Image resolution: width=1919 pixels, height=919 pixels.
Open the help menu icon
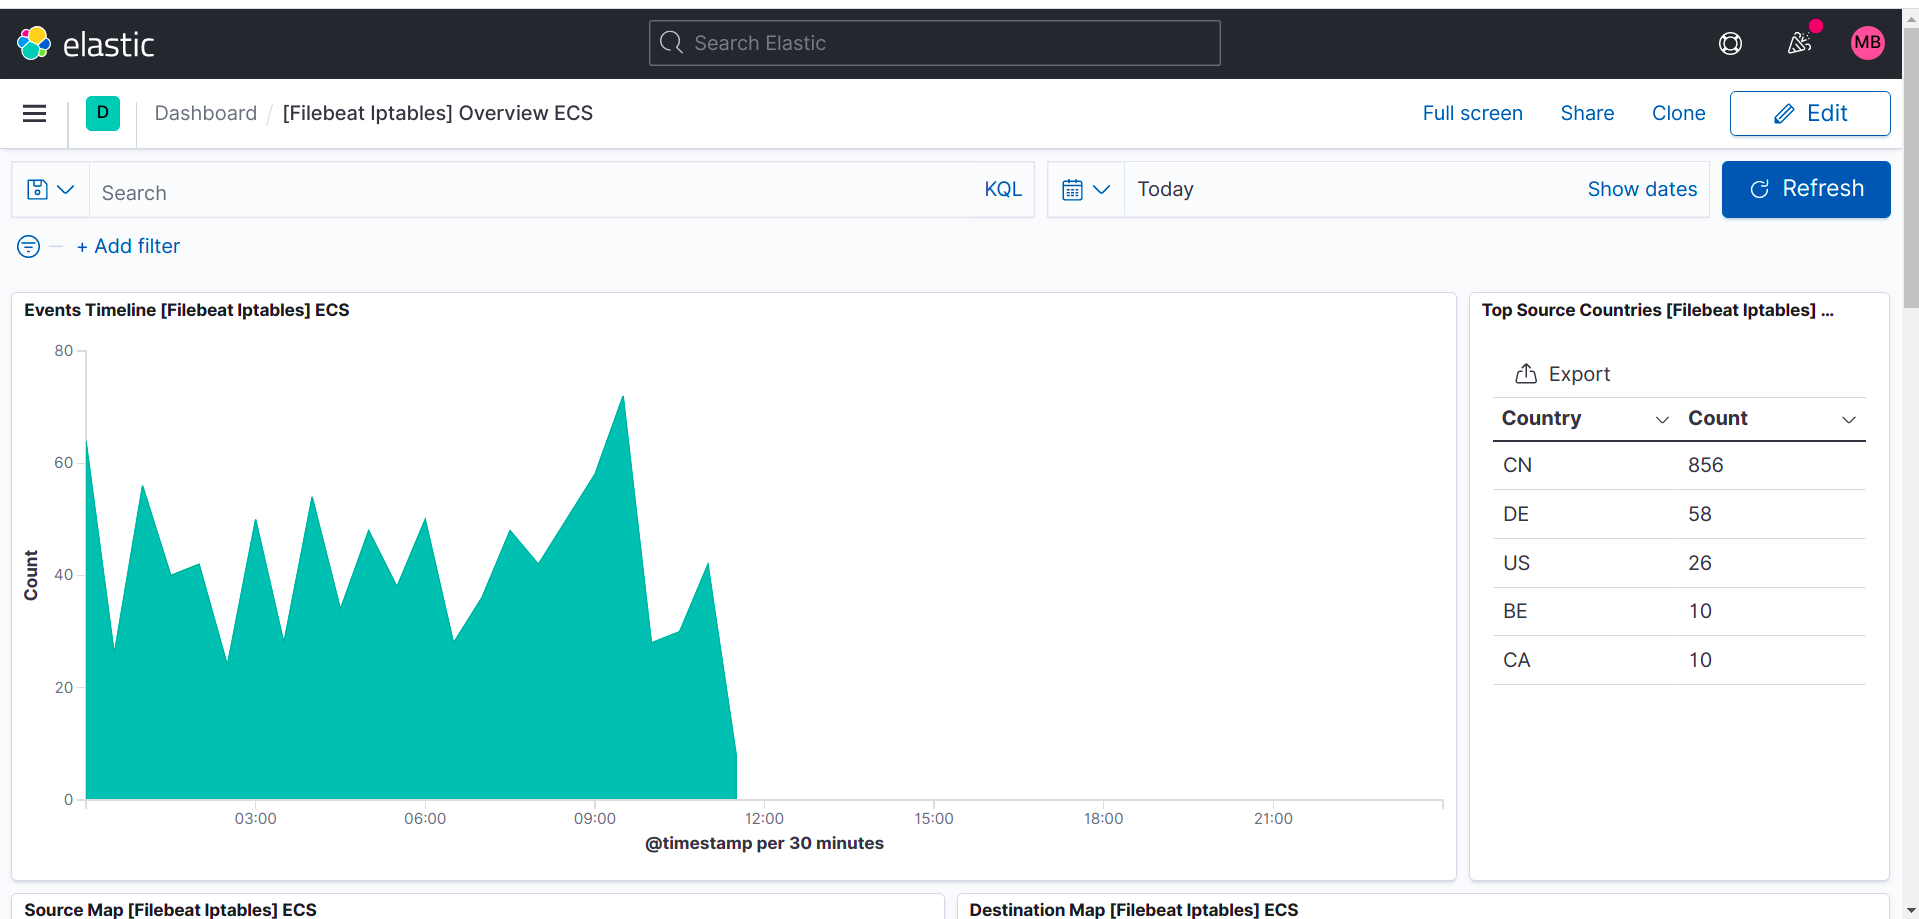coord(1730,43)
